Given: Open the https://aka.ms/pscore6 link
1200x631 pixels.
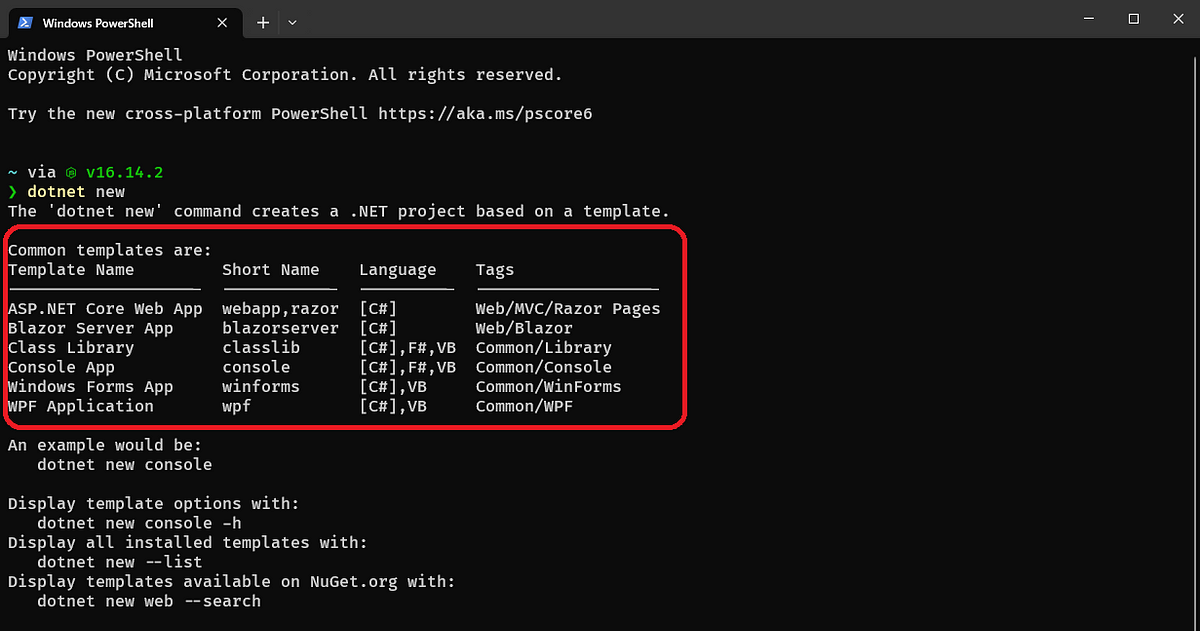Looking at the screenshot, I should [x=485, y=114].
